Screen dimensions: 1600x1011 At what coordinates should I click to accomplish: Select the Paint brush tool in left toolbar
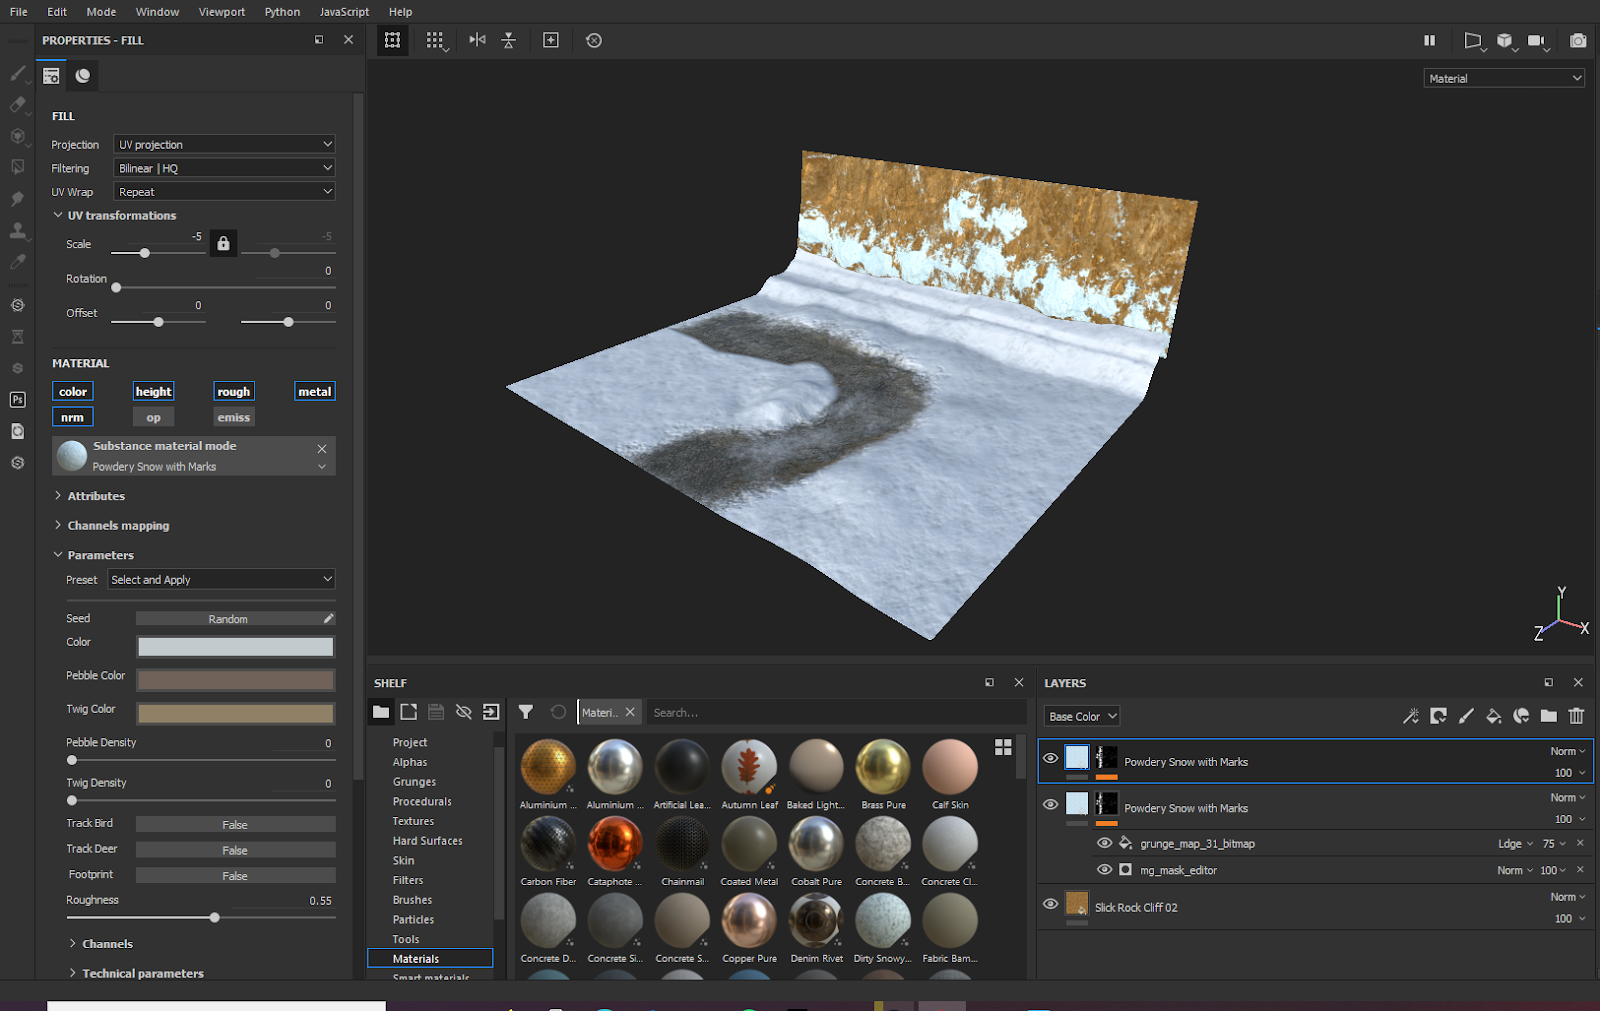coord(18,73)
